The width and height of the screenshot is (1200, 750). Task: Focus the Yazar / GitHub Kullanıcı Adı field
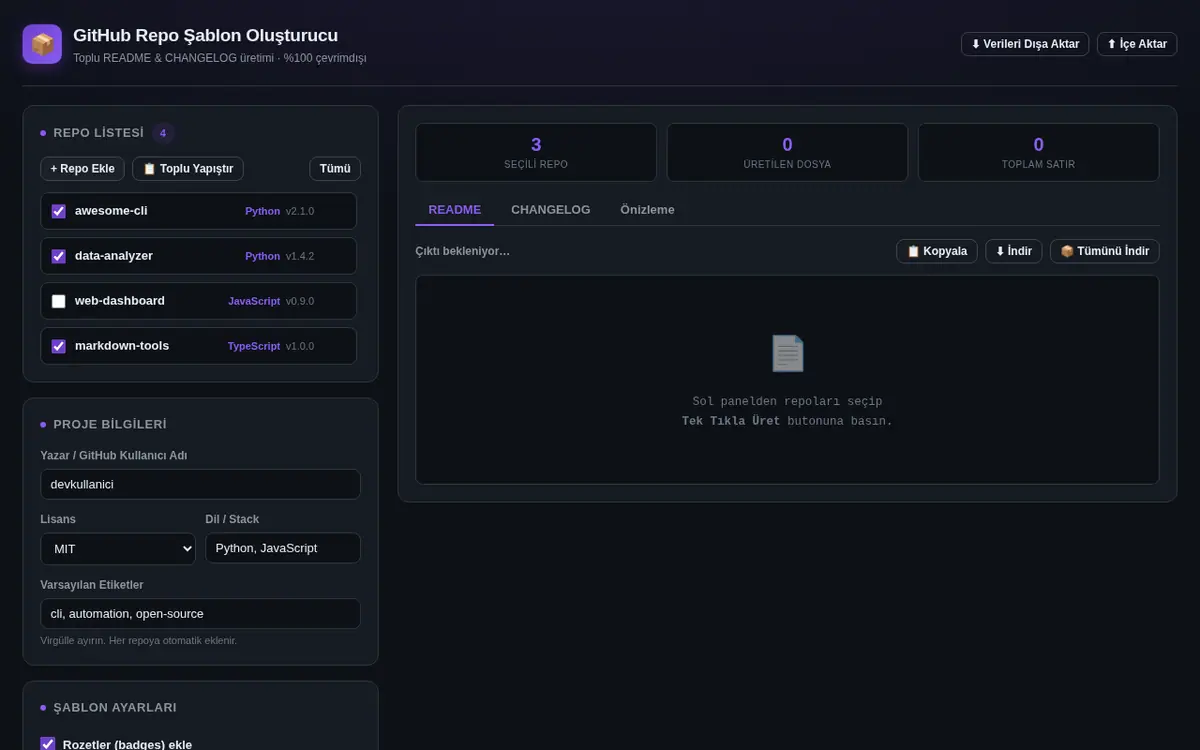[x=200, y=484]
